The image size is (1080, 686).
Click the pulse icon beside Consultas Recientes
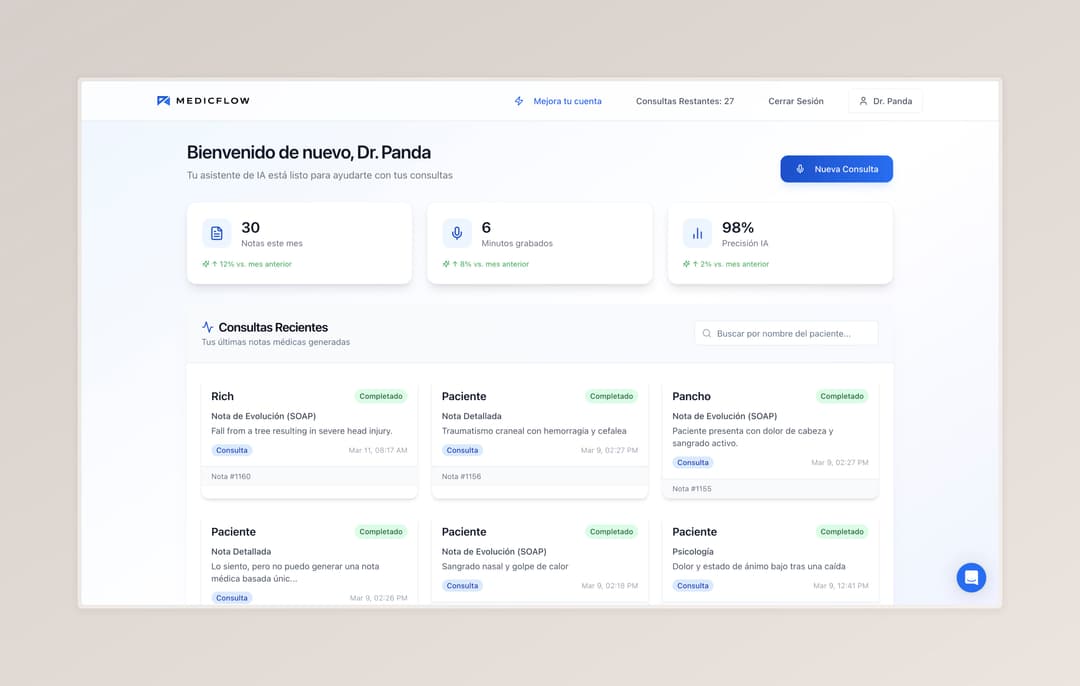click(208, 327)
